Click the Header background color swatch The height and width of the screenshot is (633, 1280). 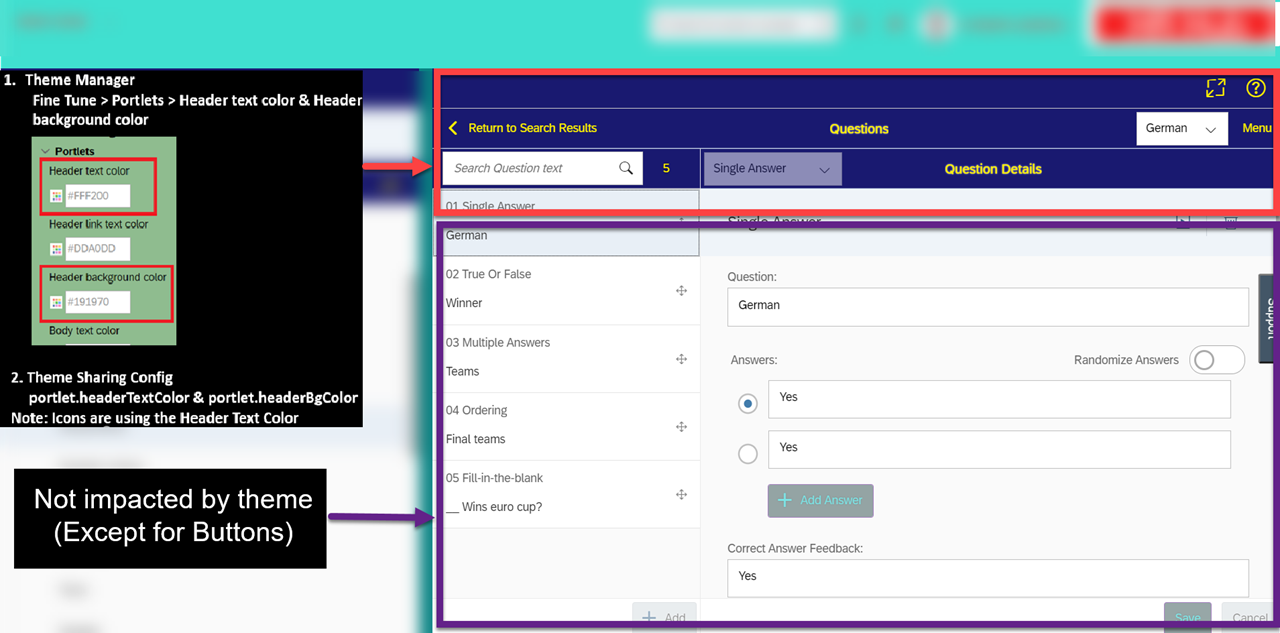(57, 302)
